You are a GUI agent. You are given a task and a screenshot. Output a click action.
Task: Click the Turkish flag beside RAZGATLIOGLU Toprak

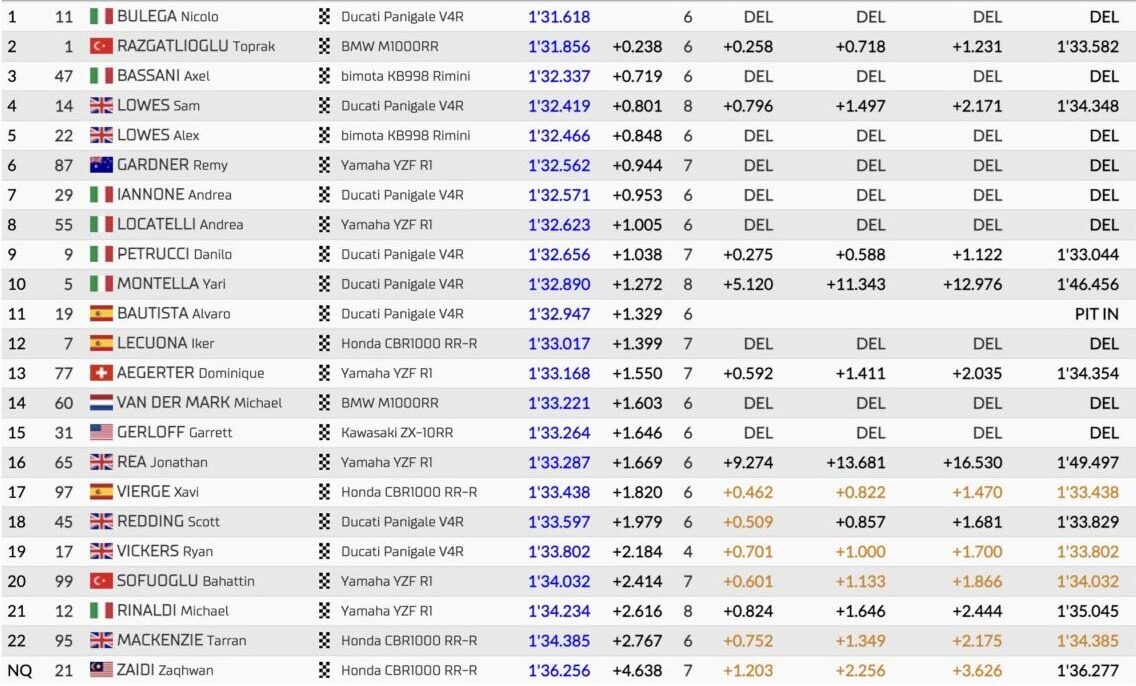click(x=101, y=46)
